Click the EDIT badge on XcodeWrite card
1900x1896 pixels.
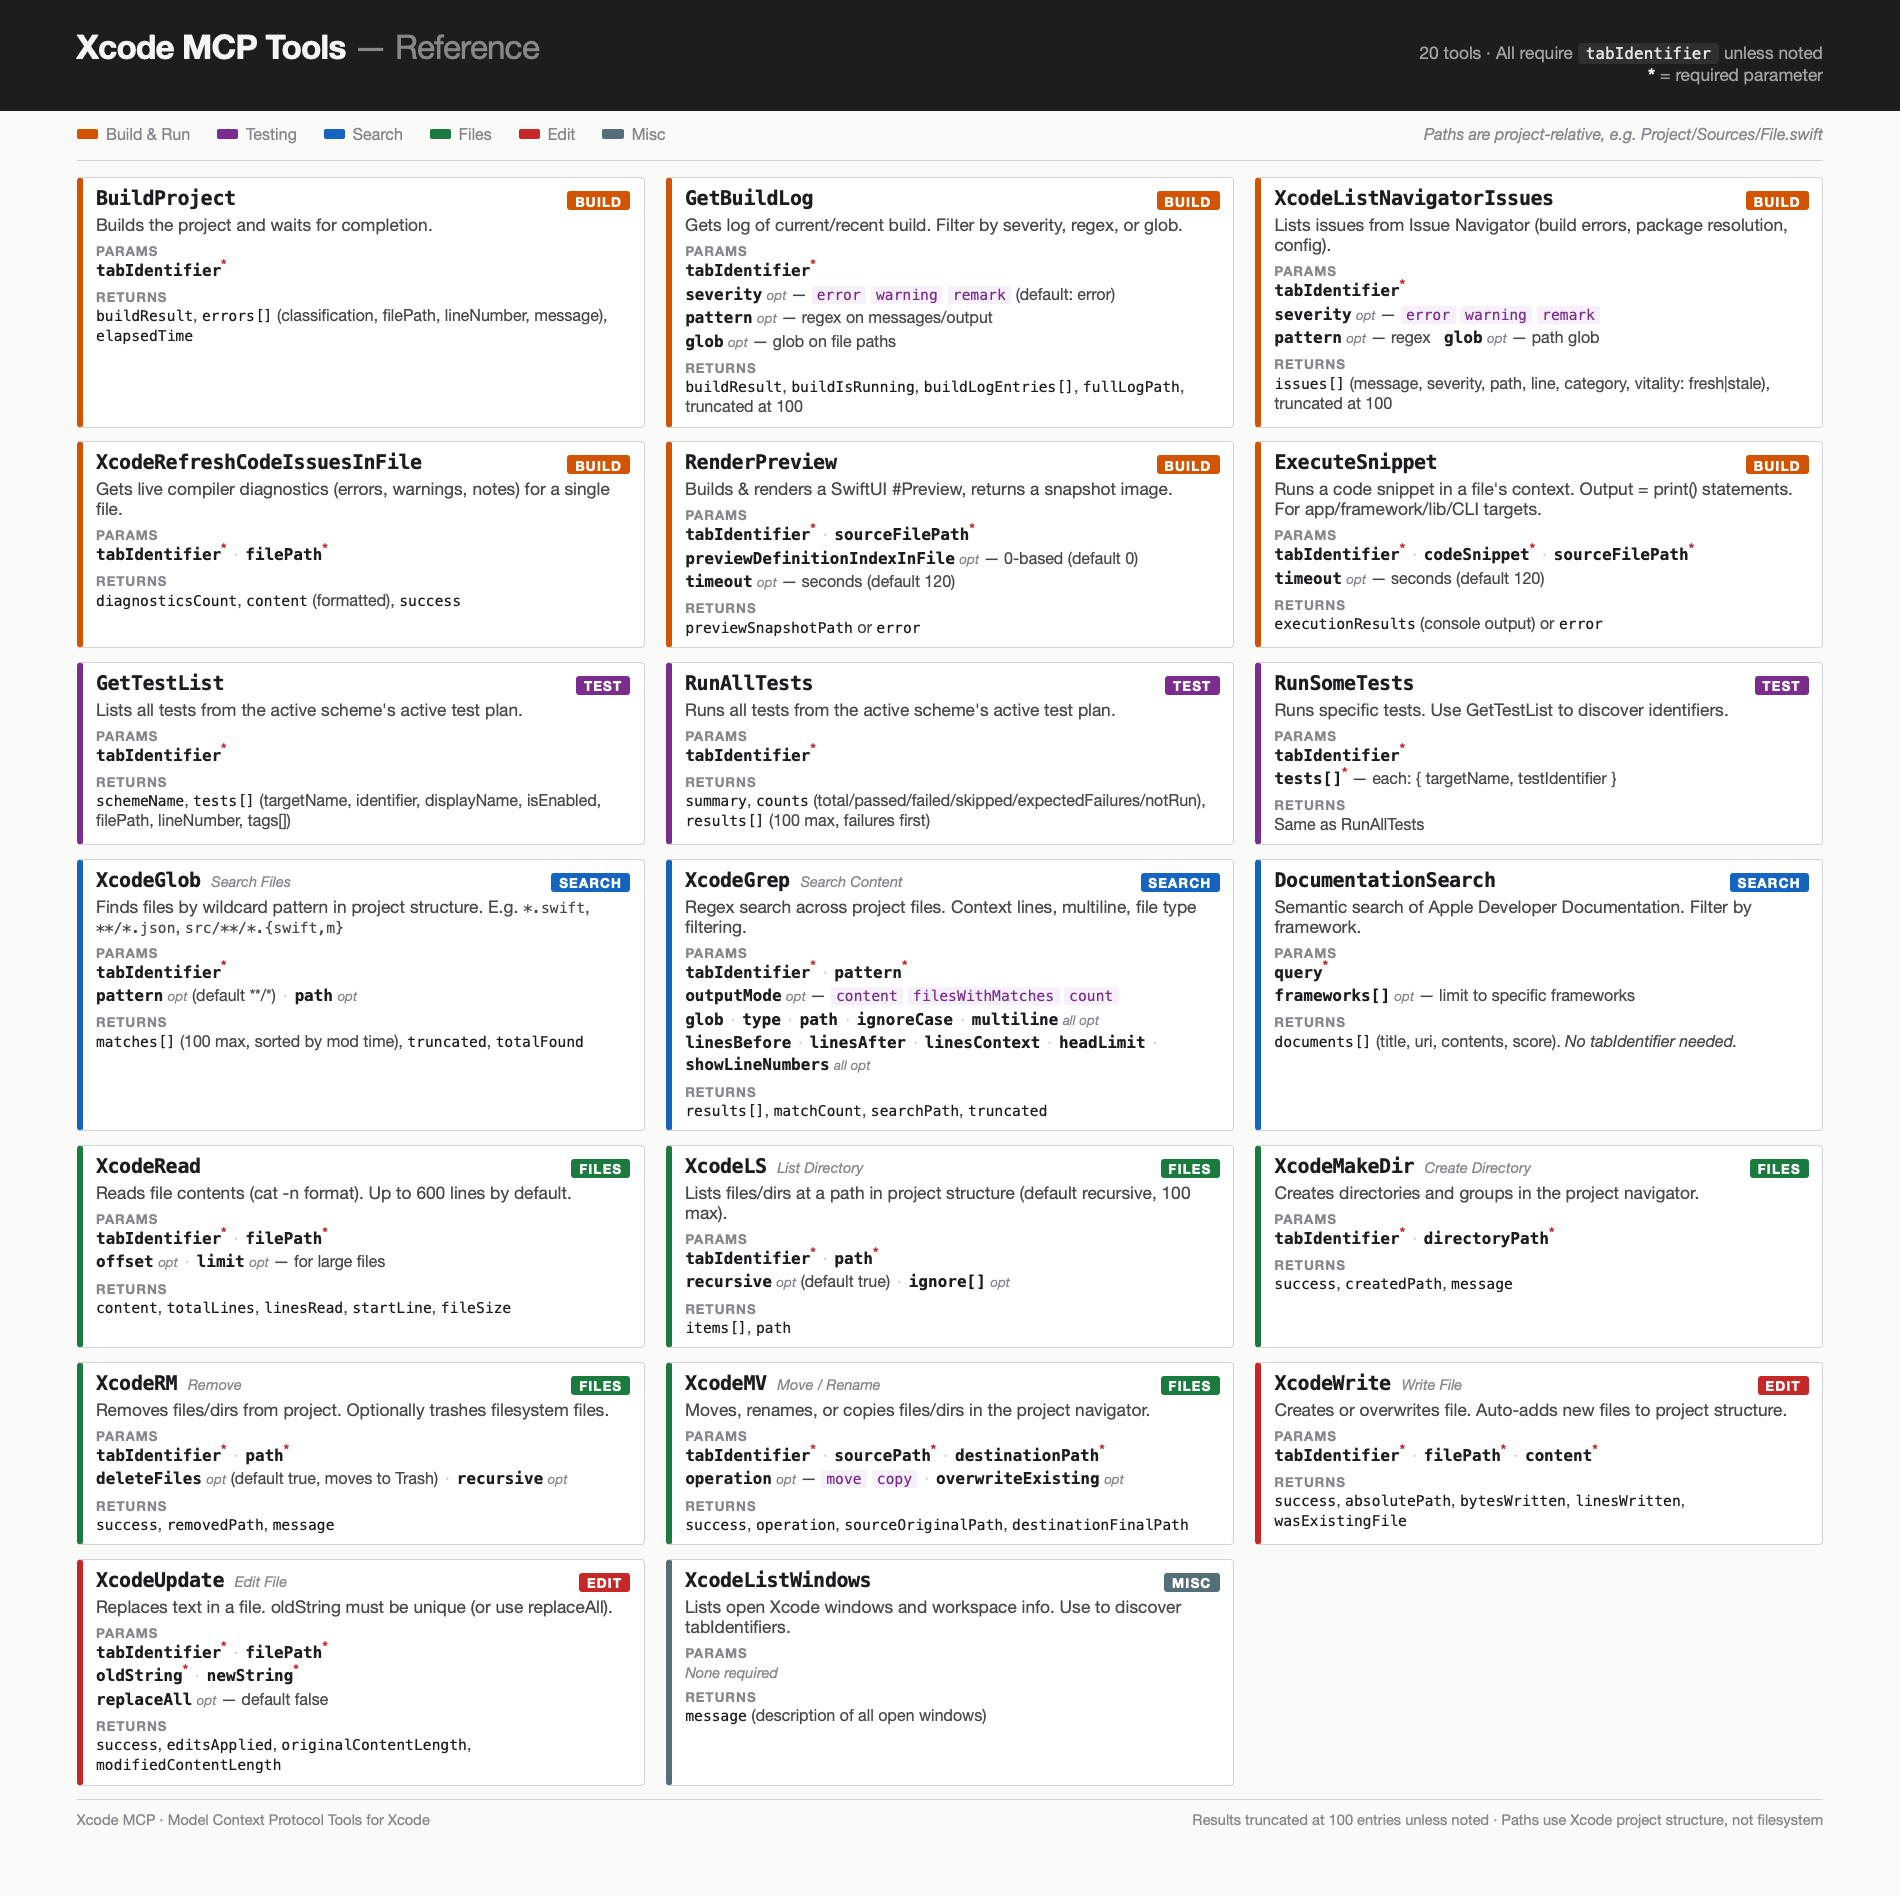click(1784, 1385)
